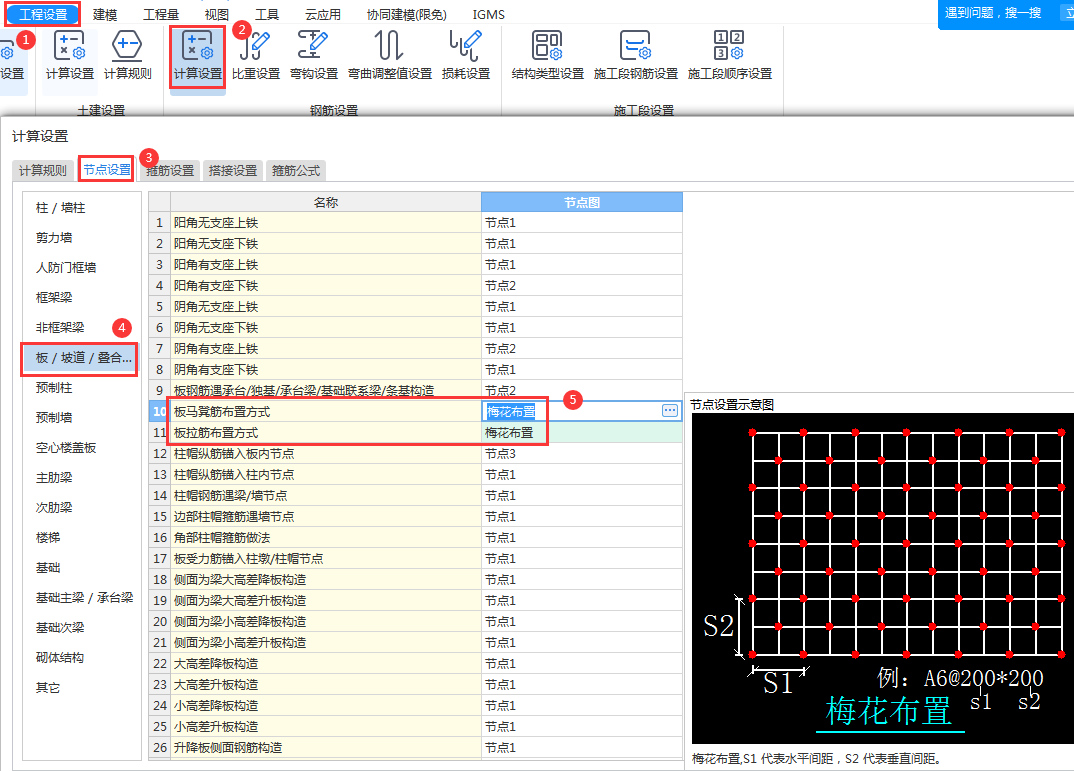Screen dimensions: 1074x771
Task: Switch to 云应用 ribbon tab
Action: 323,14
